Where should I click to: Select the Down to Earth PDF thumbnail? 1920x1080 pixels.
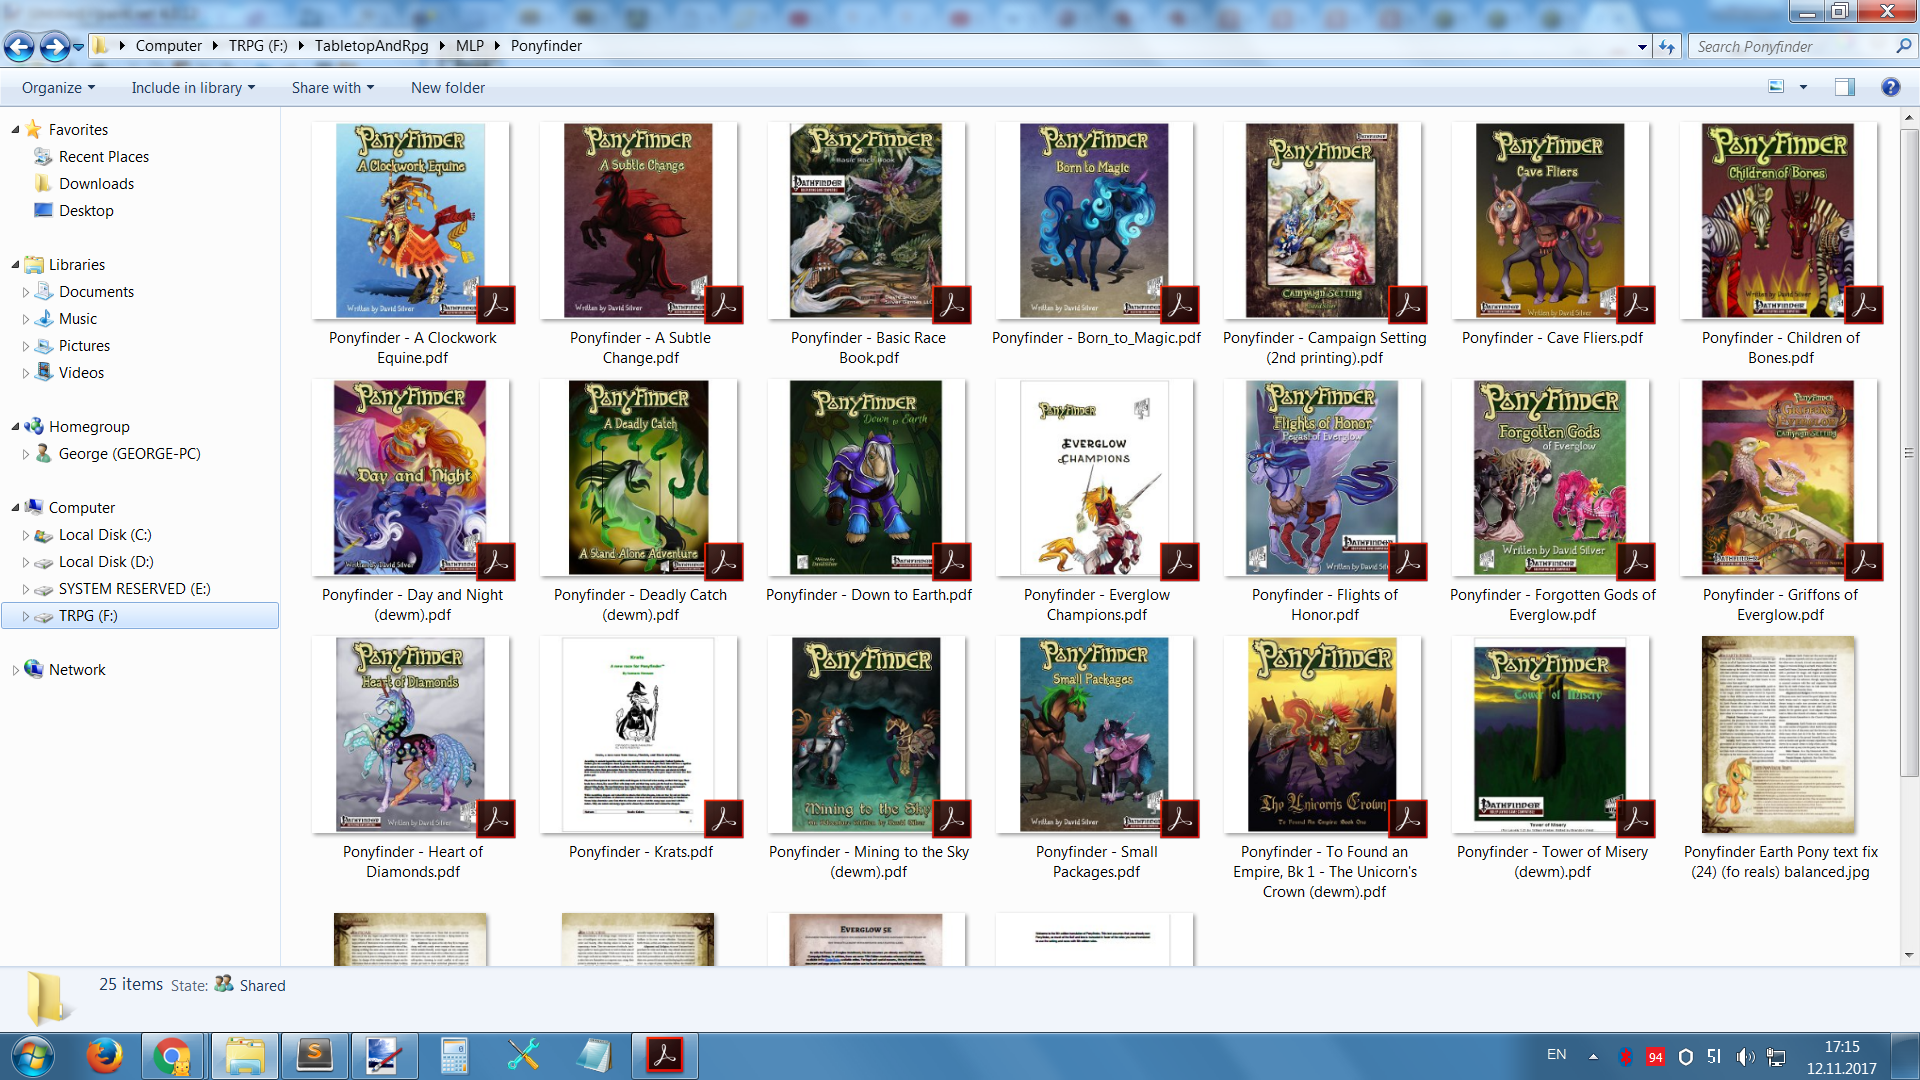867,478
